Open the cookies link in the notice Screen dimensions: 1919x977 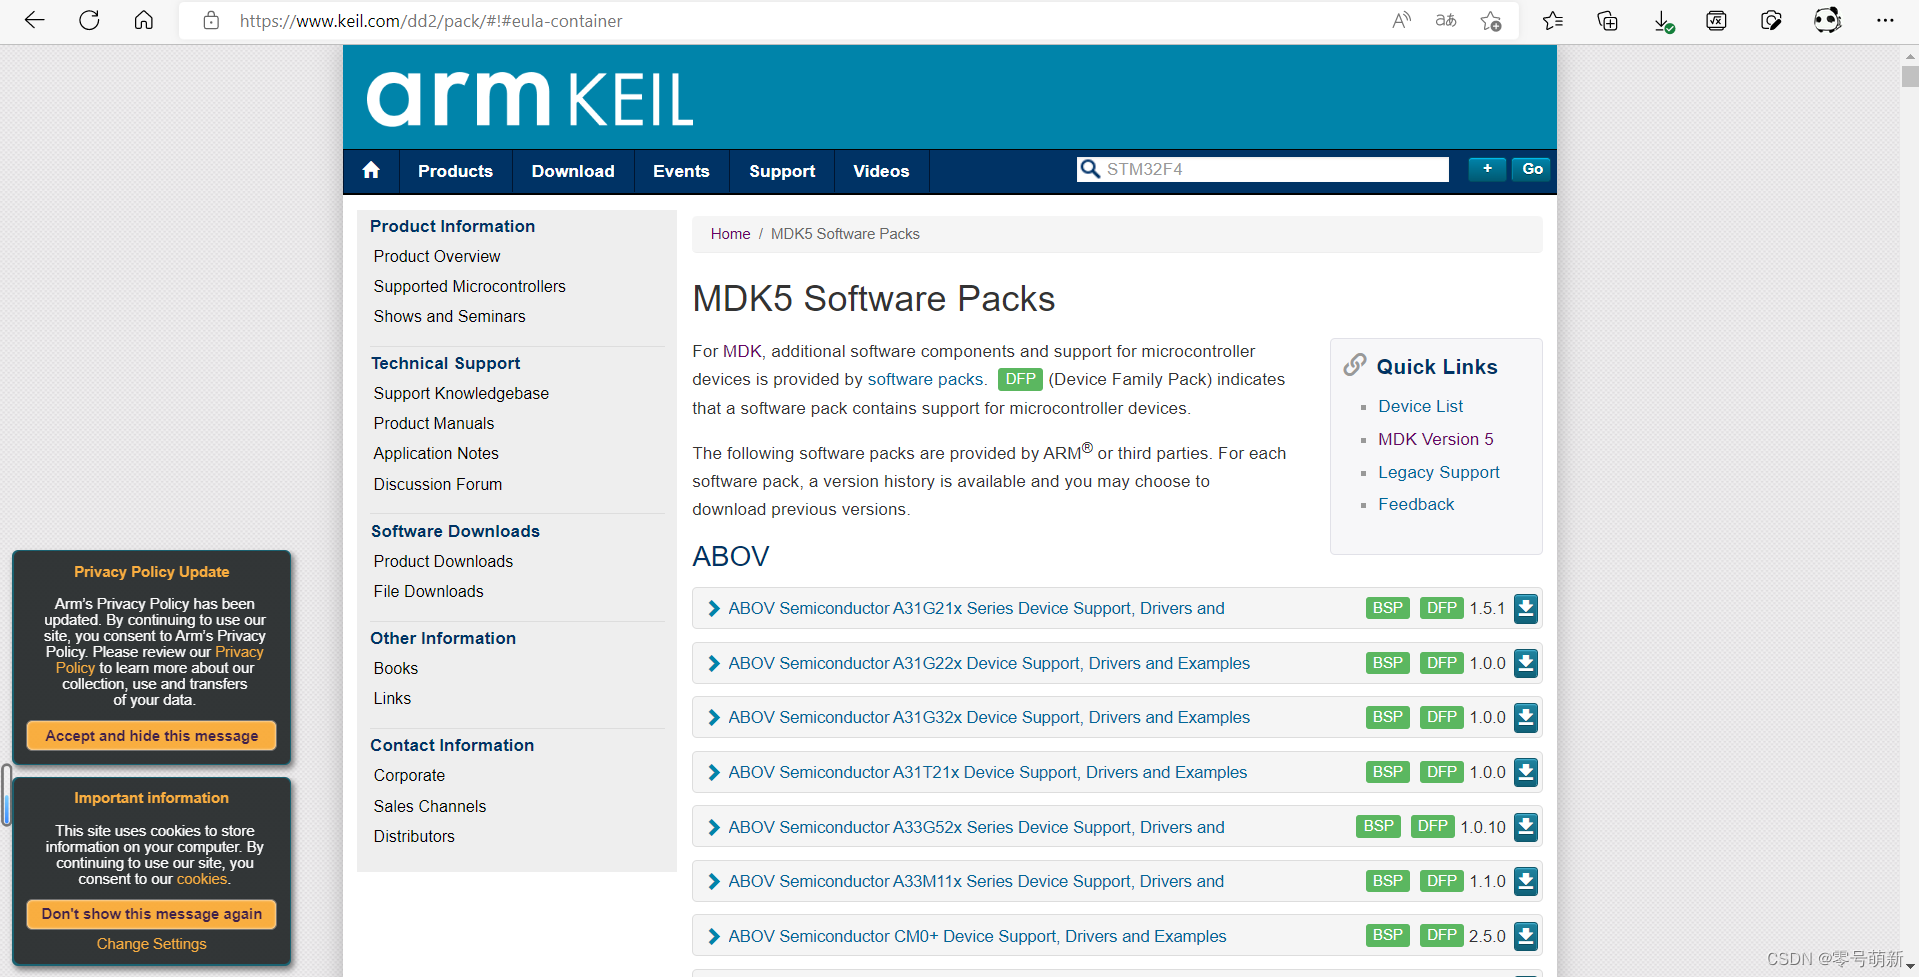click(202, 879)
